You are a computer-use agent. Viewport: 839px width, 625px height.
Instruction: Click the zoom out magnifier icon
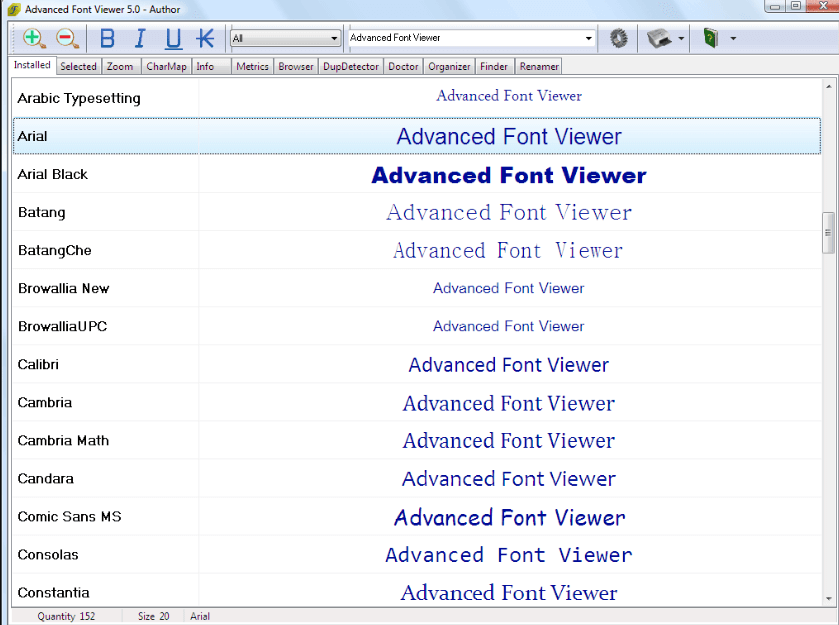(x=67, y=39)
